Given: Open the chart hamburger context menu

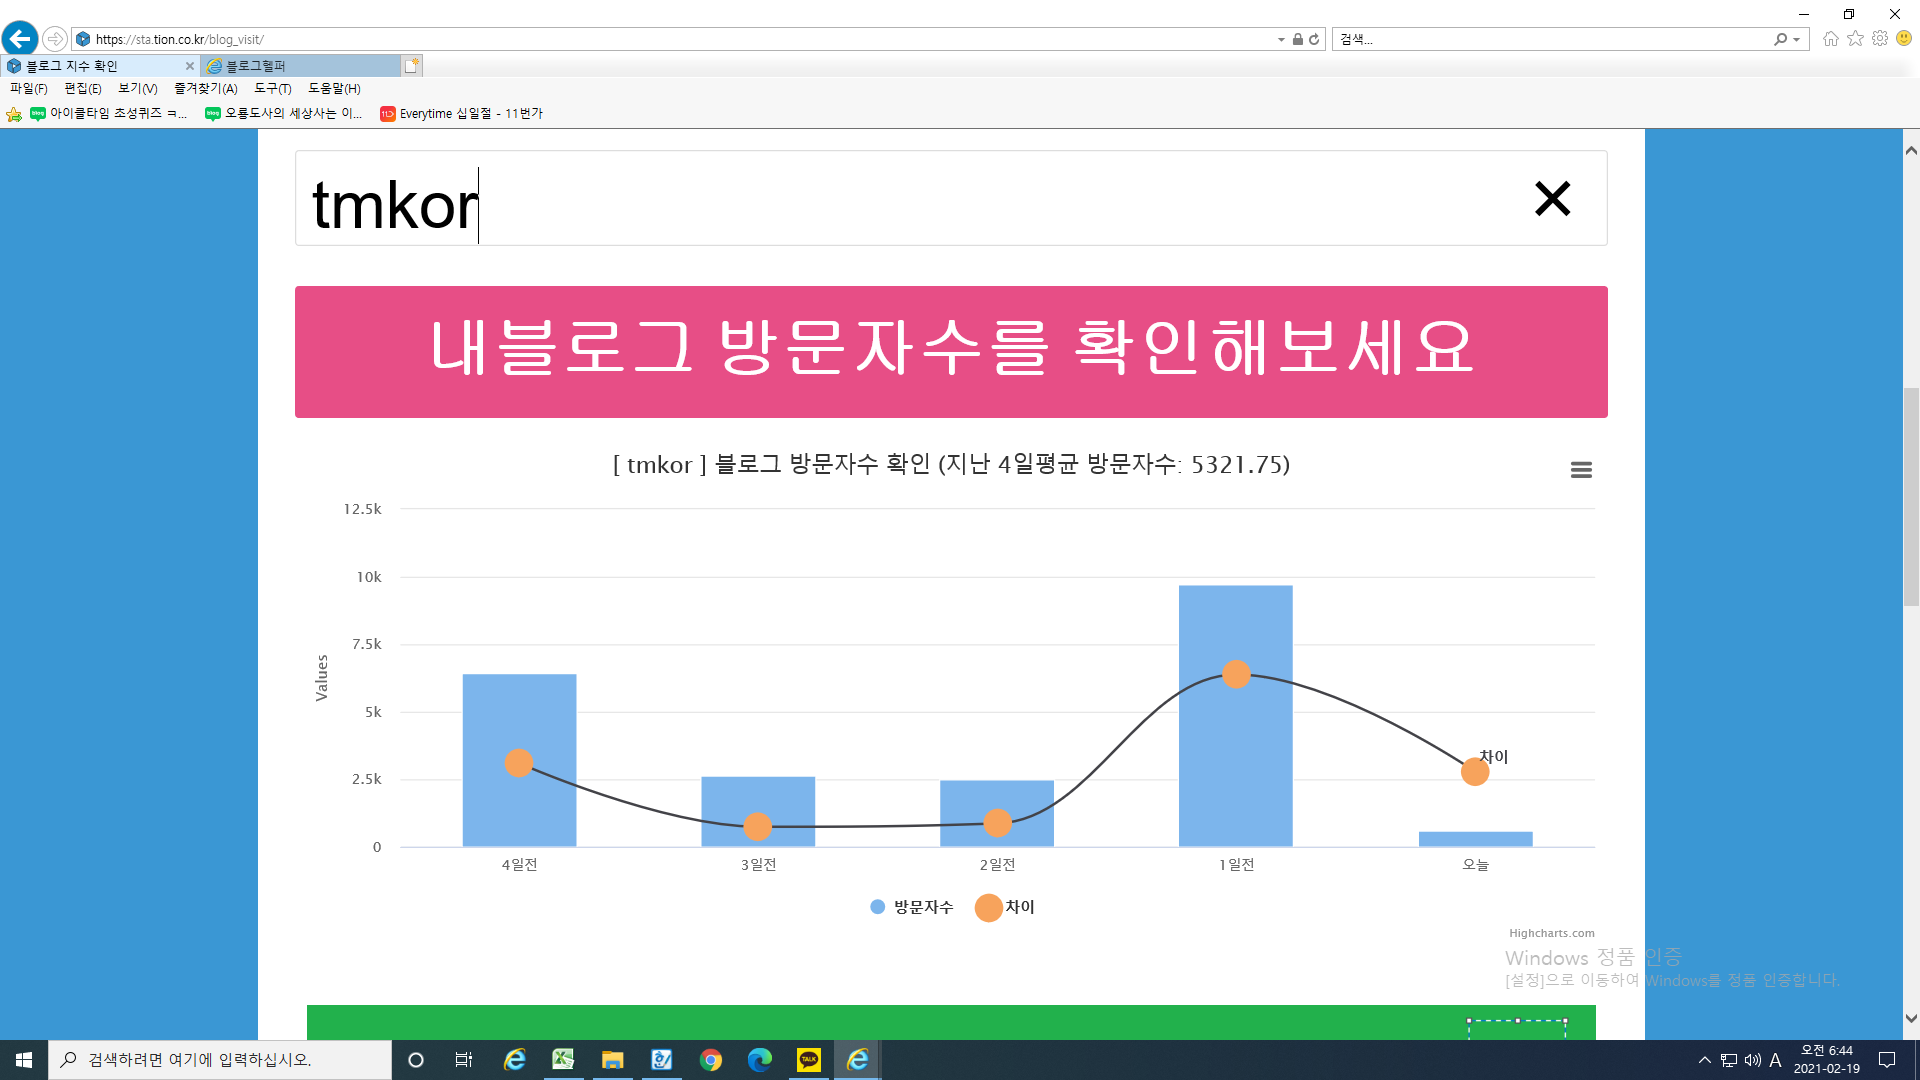Looking at the screenshot, I should coord(1581,470).
